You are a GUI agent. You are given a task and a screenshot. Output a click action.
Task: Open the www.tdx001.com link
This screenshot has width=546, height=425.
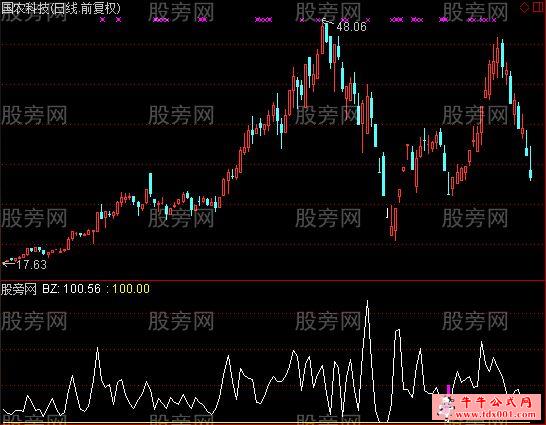tap(495, 415)
